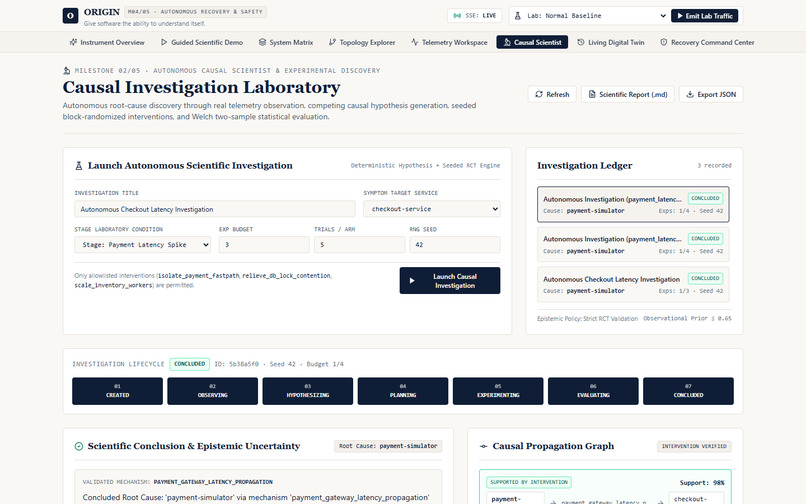The width and height of the screenshot is (806, 504).
Task: Open the Living Digital Twin tab
Action: pos(611,42)
